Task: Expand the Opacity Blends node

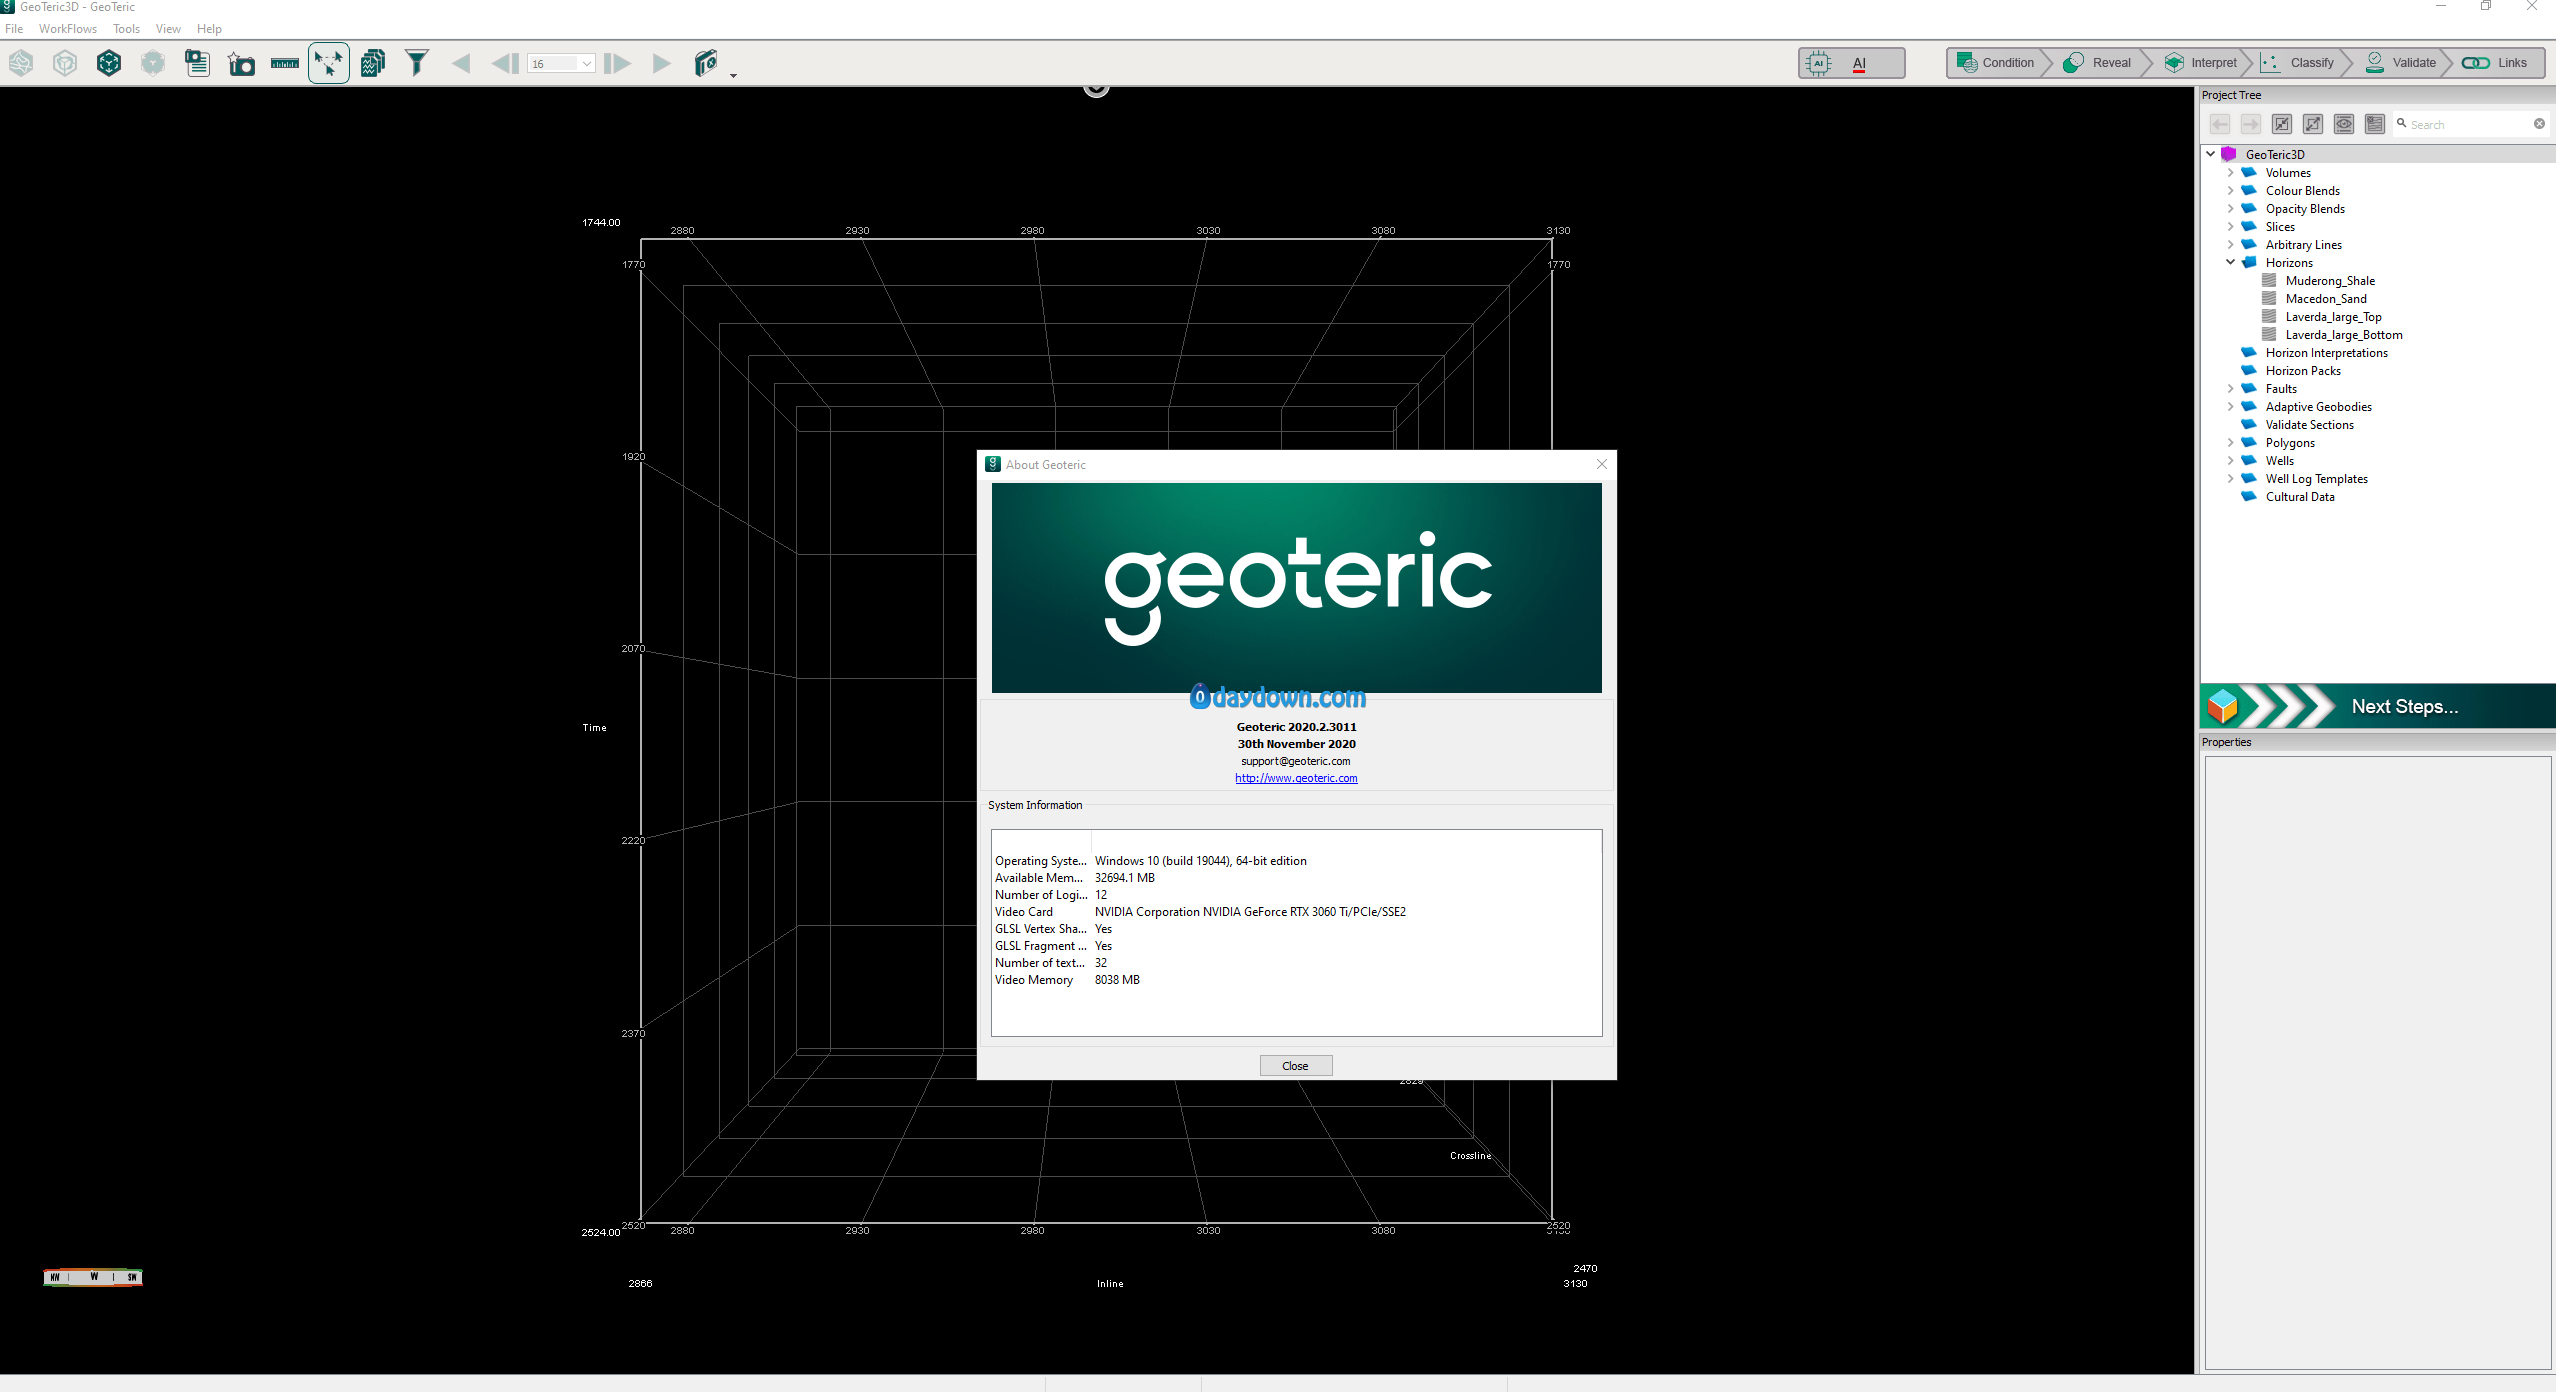Action: (x=2230, y=208)
